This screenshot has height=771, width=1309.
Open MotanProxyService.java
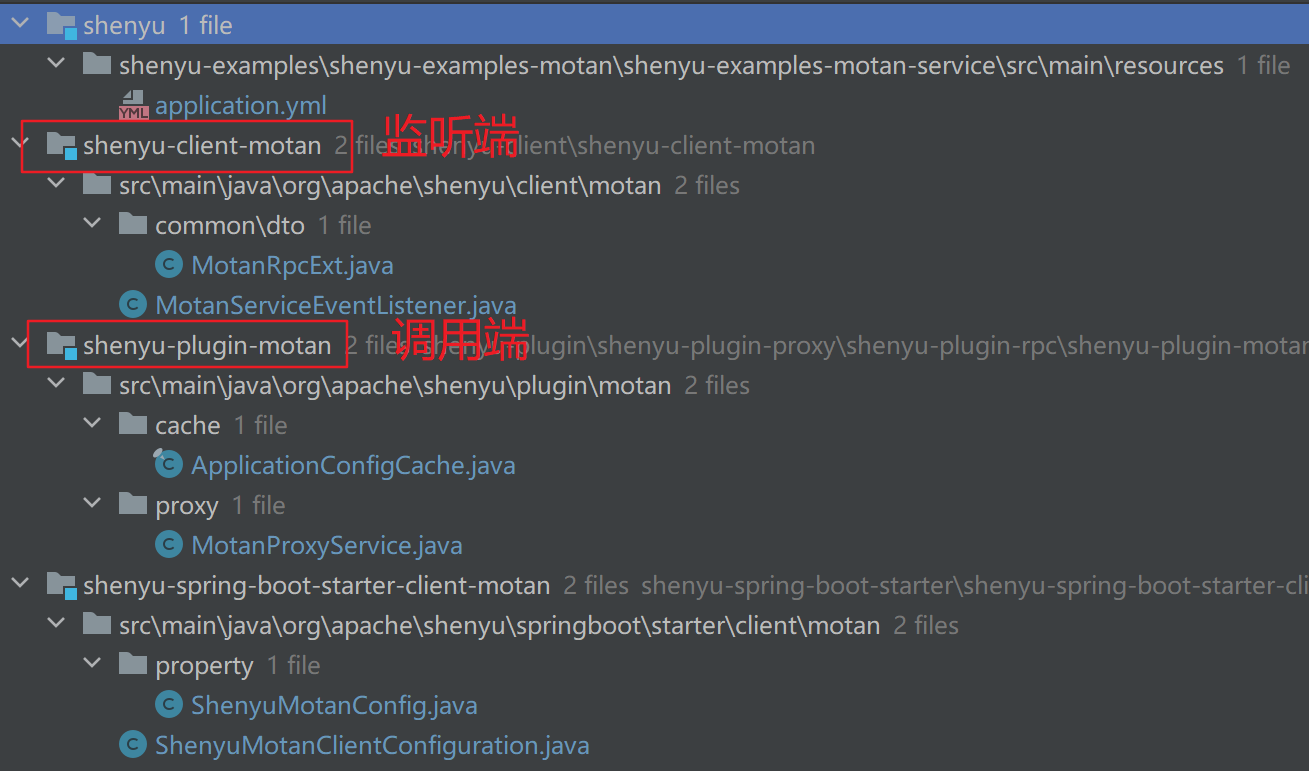pos(327,545)
